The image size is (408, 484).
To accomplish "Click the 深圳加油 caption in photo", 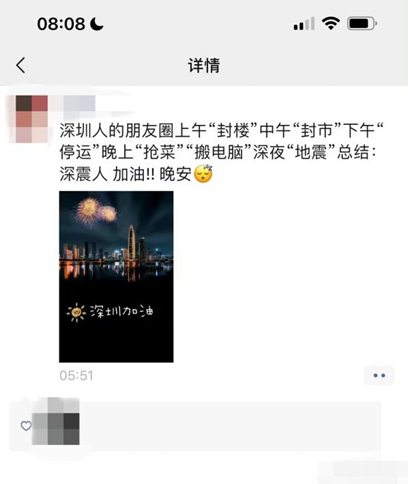I will (122, 312).
